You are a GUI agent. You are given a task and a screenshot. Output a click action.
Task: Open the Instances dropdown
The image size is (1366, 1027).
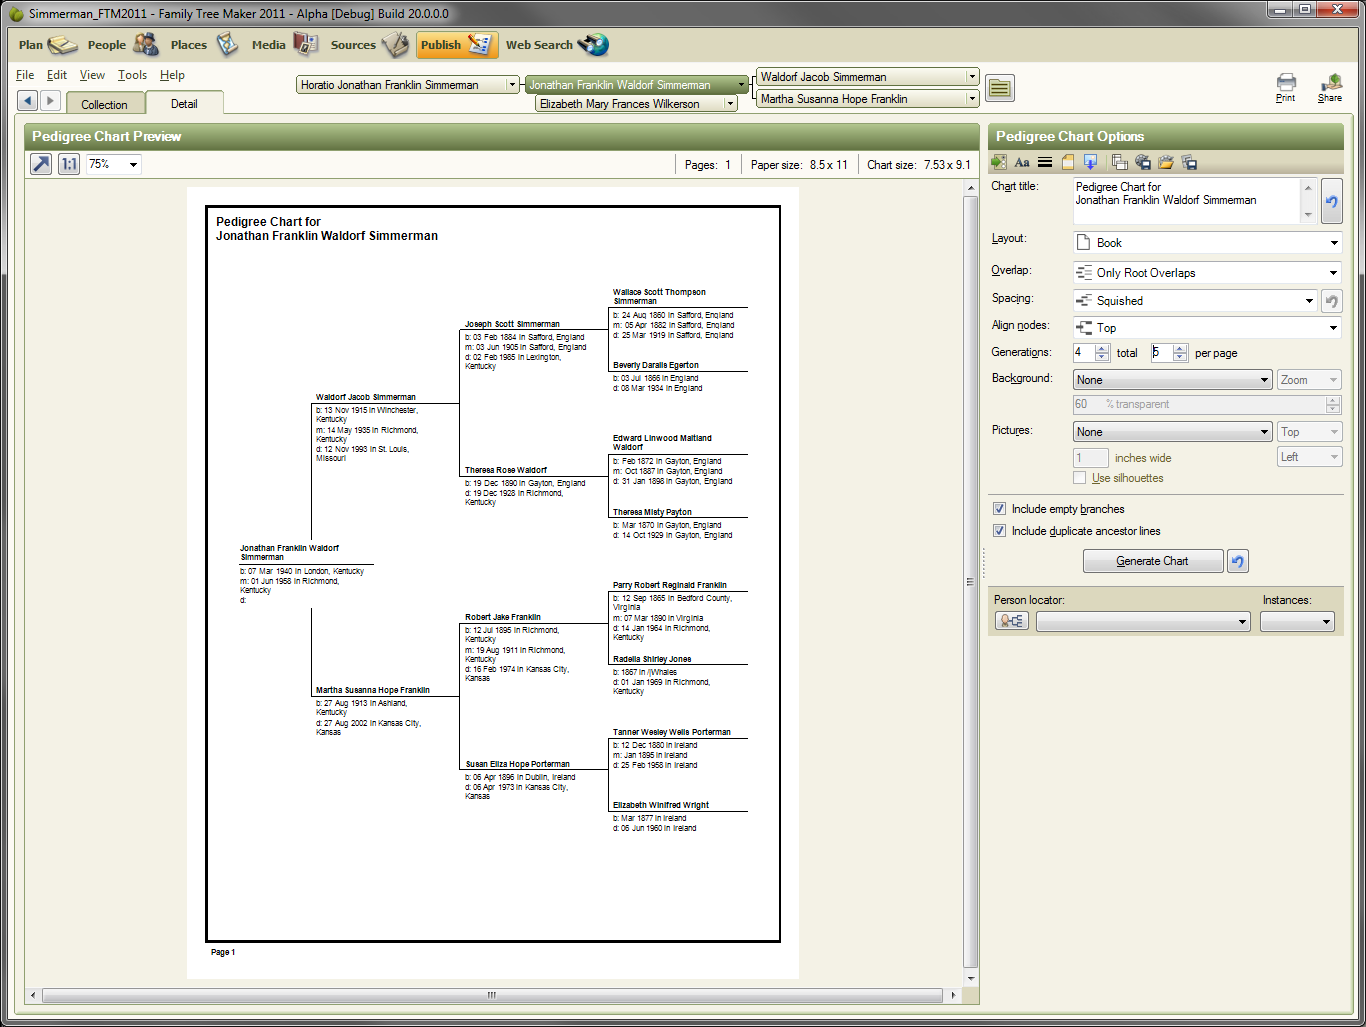click(1298, 622)
